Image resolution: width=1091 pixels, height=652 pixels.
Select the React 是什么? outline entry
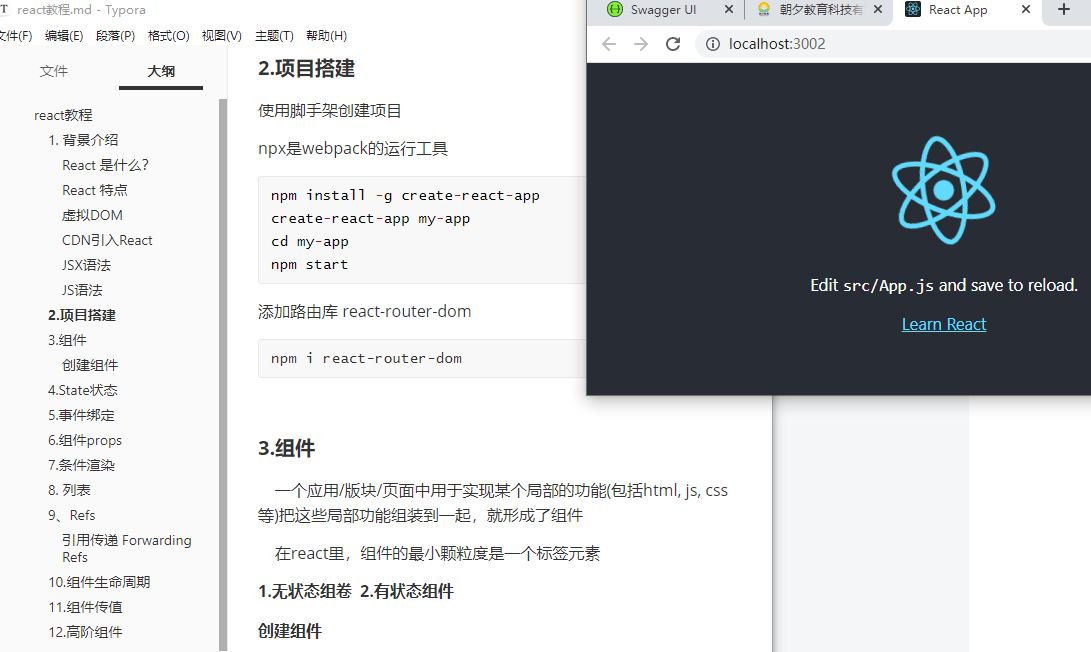(x=105, y=164)
